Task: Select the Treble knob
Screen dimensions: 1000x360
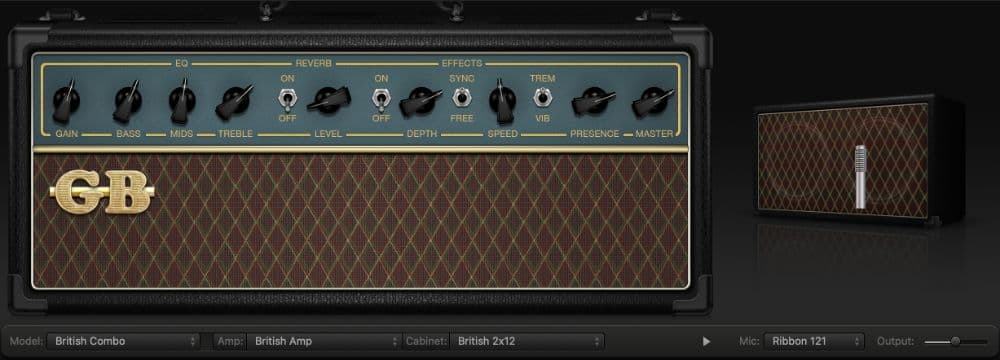Action: (x=235, y=101)
